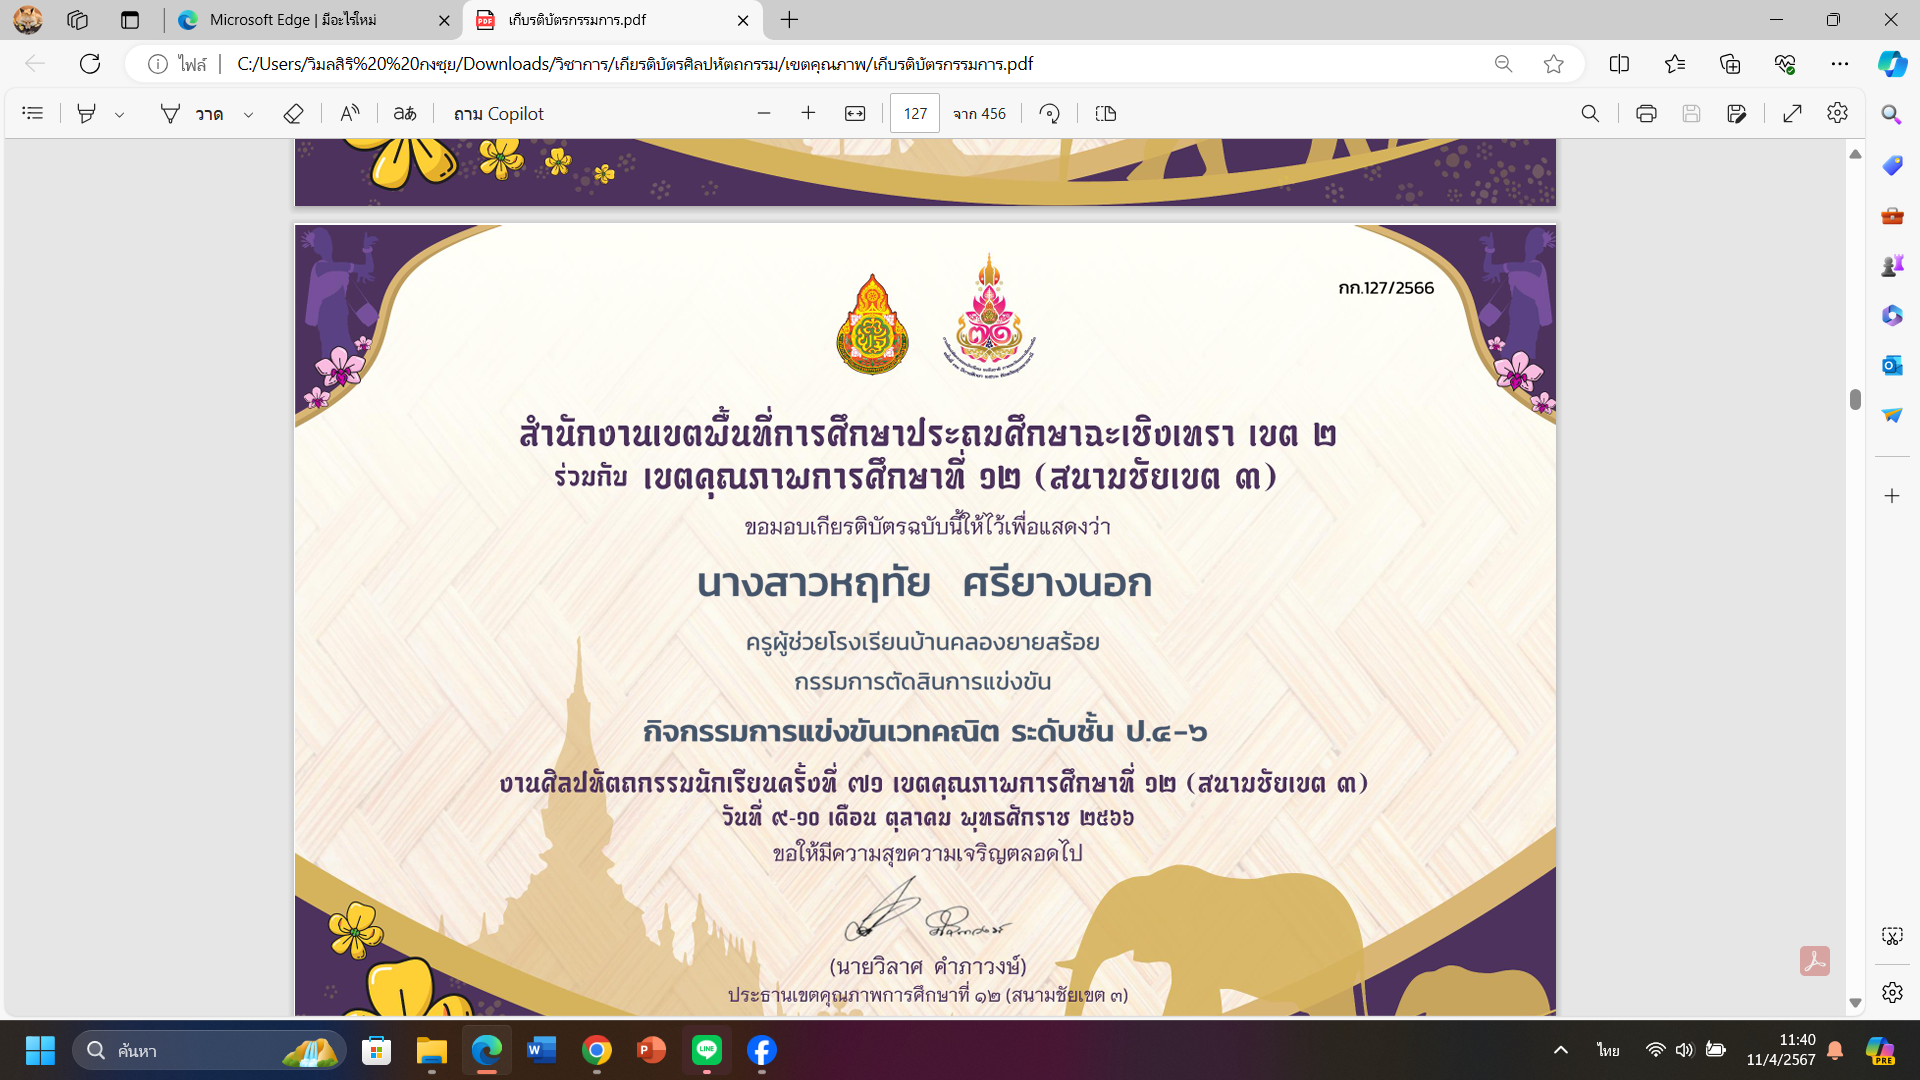Open Edge settings and more menu

pyautogui.click(x=1839, y=64)
